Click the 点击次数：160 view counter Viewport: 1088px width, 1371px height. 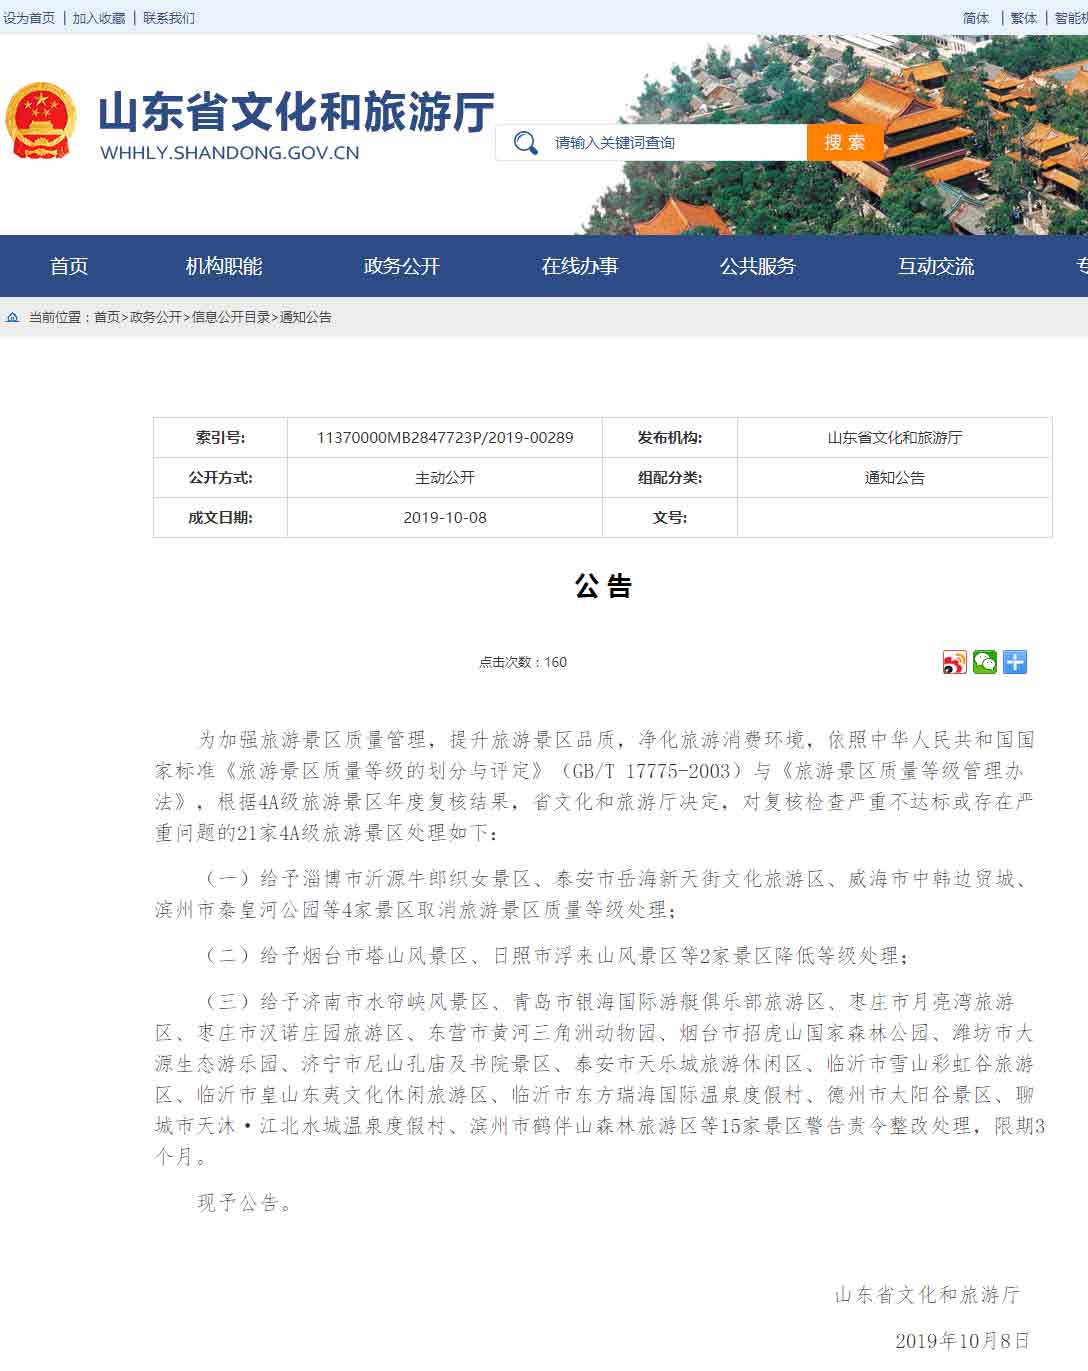[523, 662]
